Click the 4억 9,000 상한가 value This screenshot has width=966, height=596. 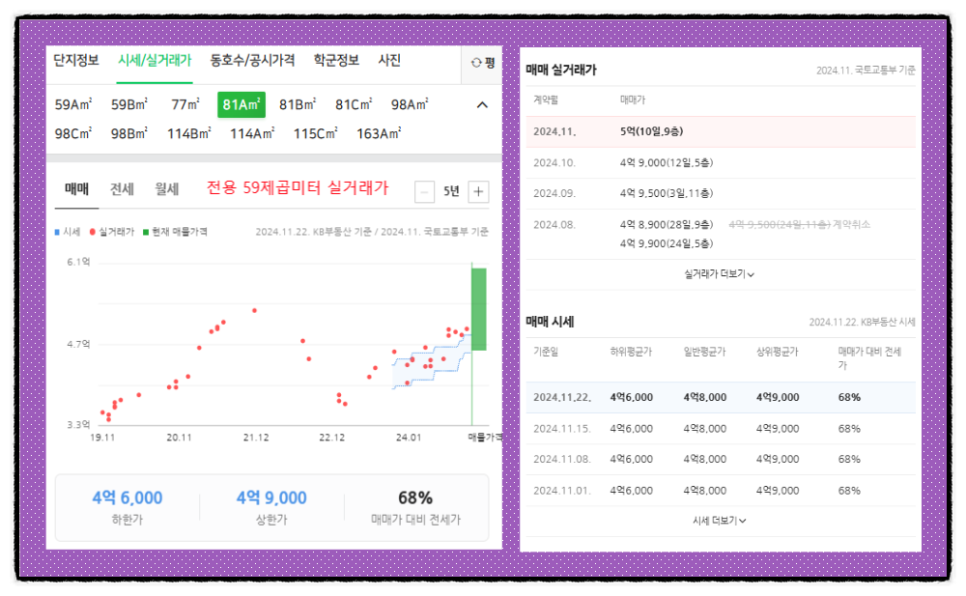click(272, 497)
